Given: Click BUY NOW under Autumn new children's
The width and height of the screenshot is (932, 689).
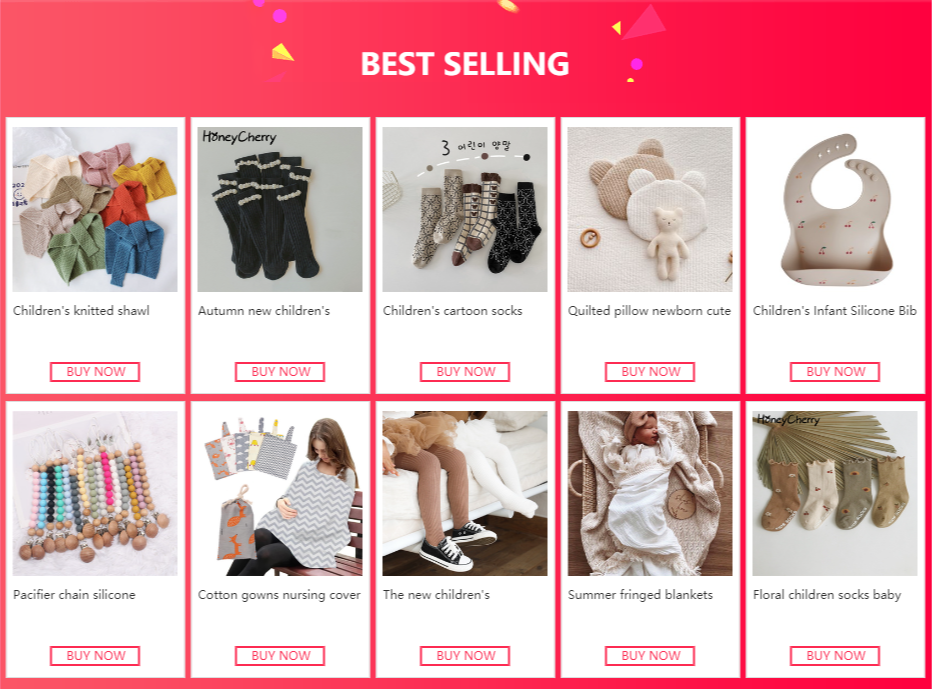Looking at the screenshot, I should coord(280,372).
